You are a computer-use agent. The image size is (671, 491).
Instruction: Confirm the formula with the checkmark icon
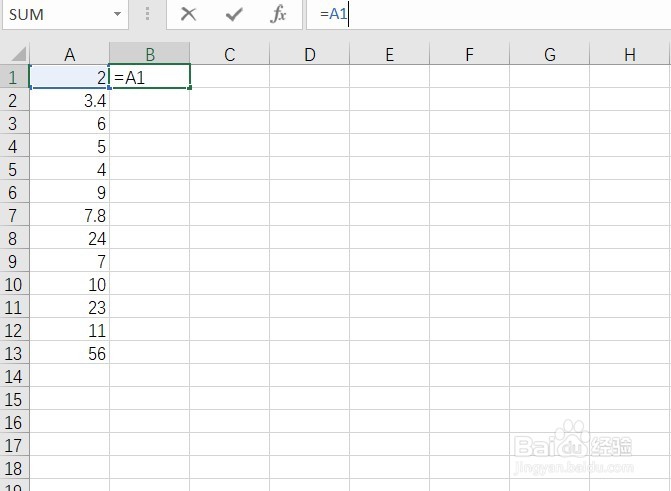click(234, 15)
